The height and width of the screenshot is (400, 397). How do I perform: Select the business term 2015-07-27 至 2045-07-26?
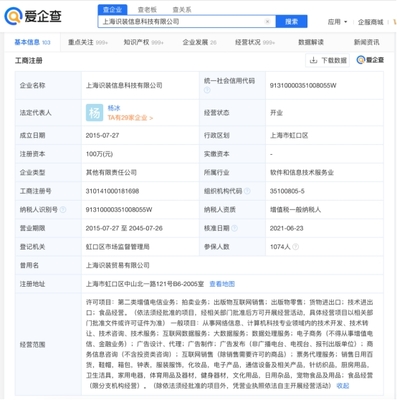[124, 228]
